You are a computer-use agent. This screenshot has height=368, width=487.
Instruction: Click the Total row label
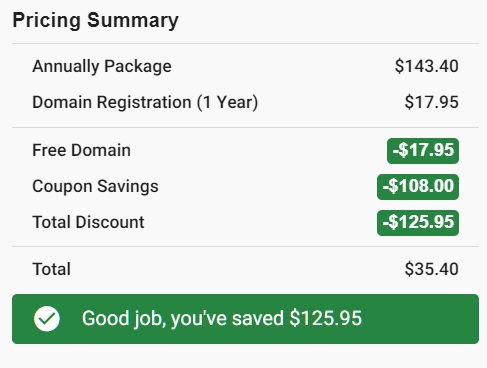pyautogui.click(x=52, y=269)
